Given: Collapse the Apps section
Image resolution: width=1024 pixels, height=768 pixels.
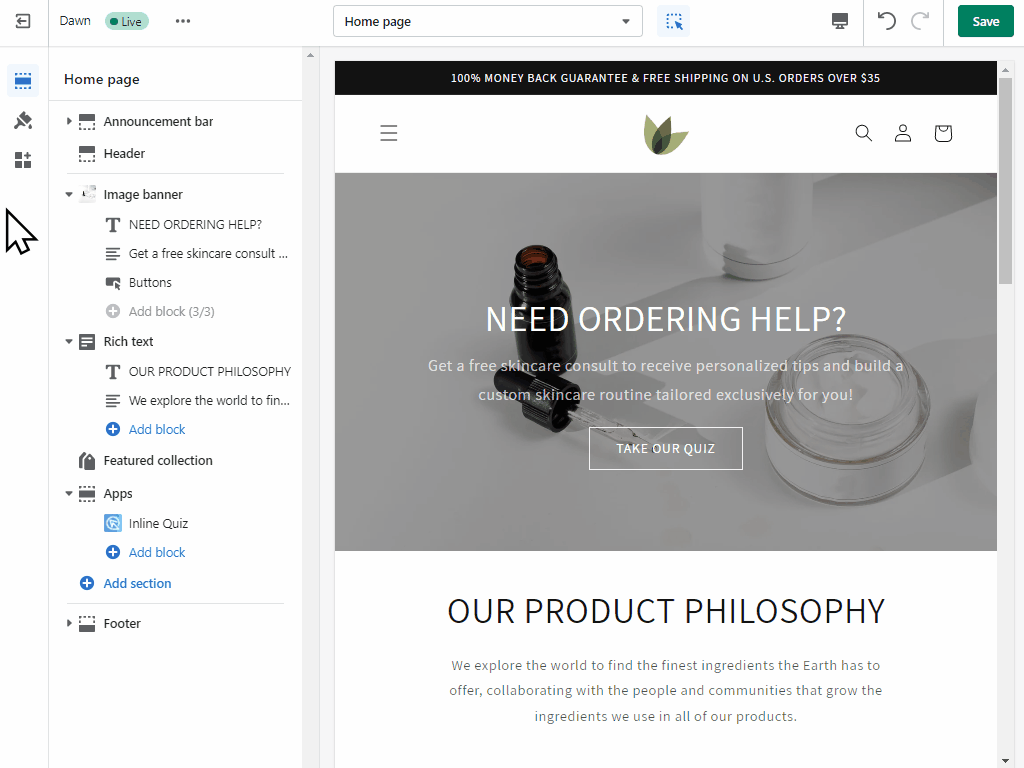Looking at the screenshot, I should (x=69, y=494).
